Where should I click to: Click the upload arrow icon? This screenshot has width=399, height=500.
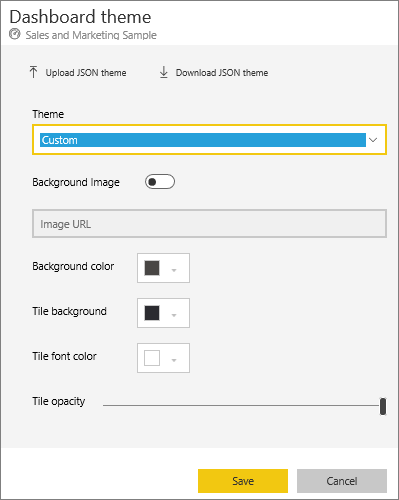tap(33, 72)
